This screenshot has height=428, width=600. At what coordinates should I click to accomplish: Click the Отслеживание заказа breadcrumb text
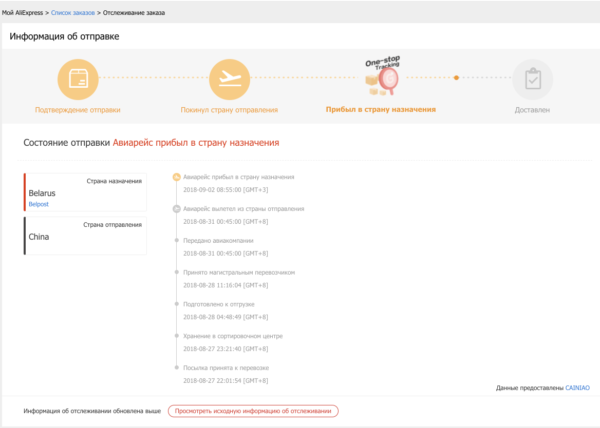(x=134, y=13)
